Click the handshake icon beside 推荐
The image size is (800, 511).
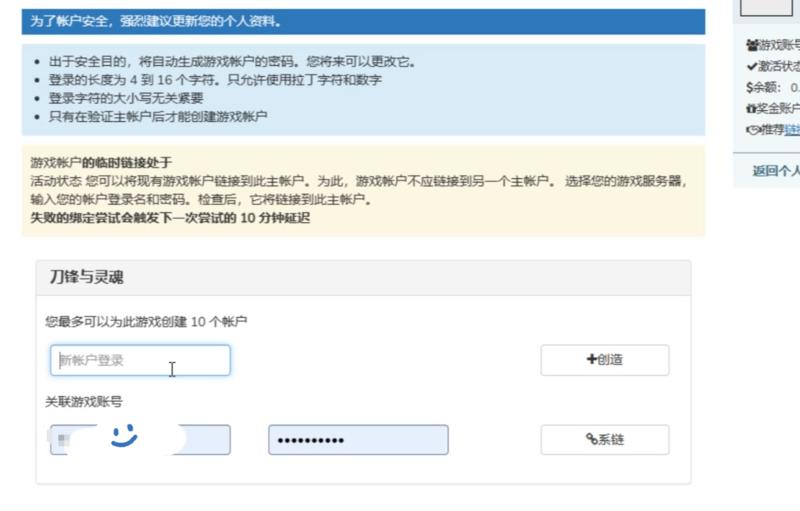(x=753, y=130)
